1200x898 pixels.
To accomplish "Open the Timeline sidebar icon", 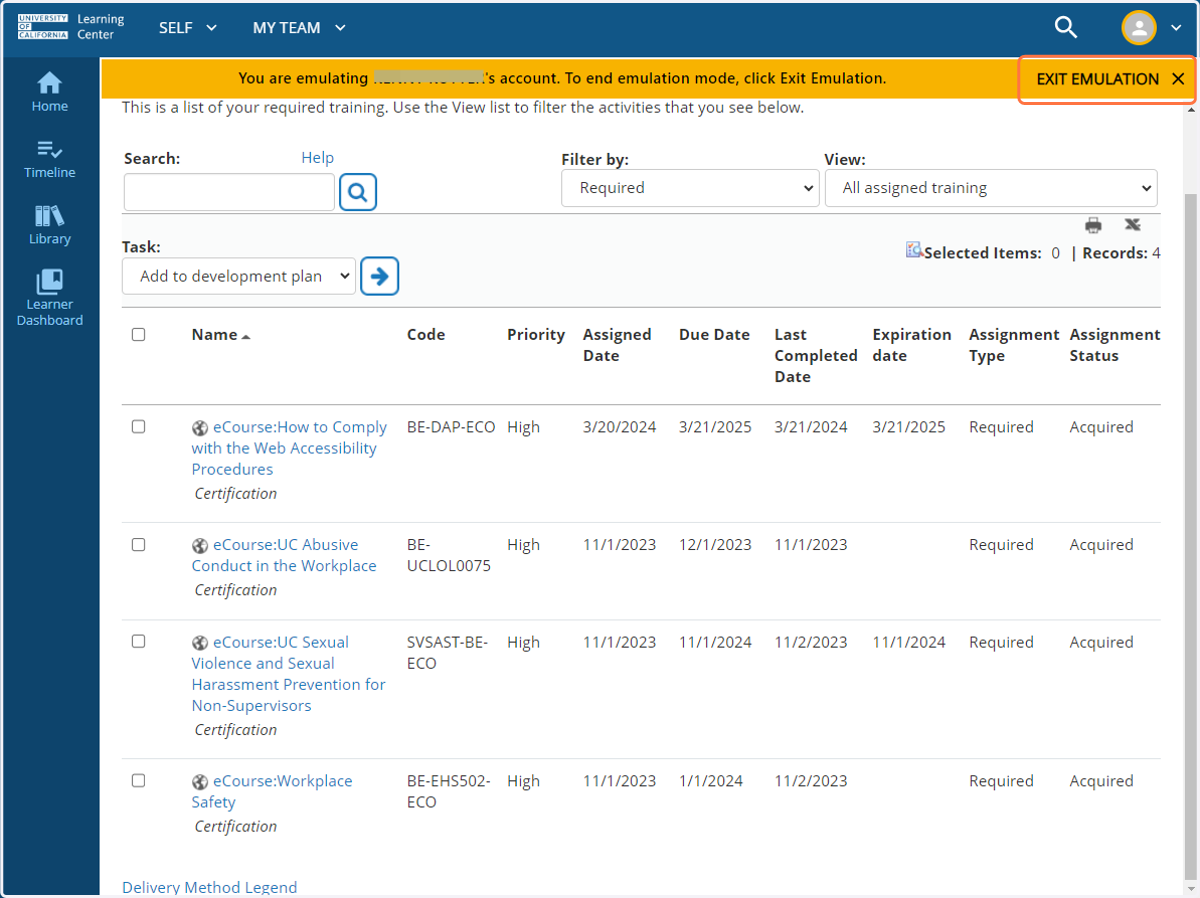I will [49, 160].
